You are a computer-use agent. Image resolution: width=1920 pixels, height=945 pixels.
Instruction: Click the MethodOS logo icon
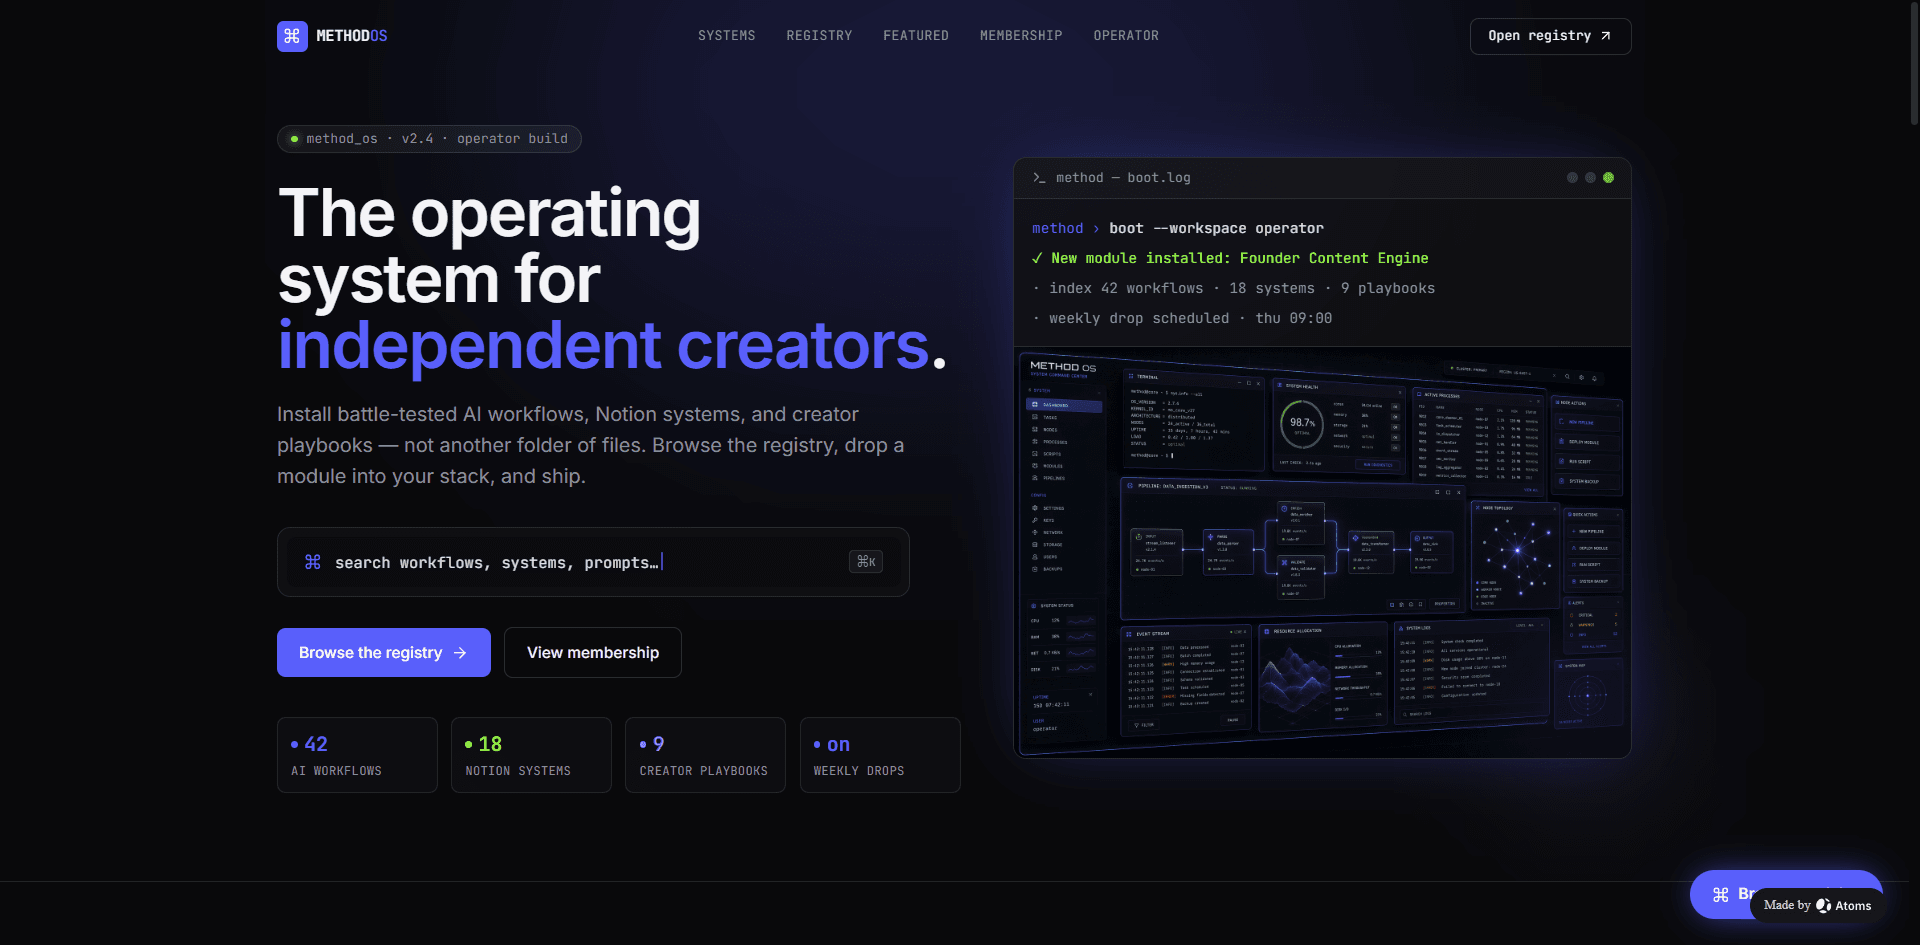[x=292, y=36]
